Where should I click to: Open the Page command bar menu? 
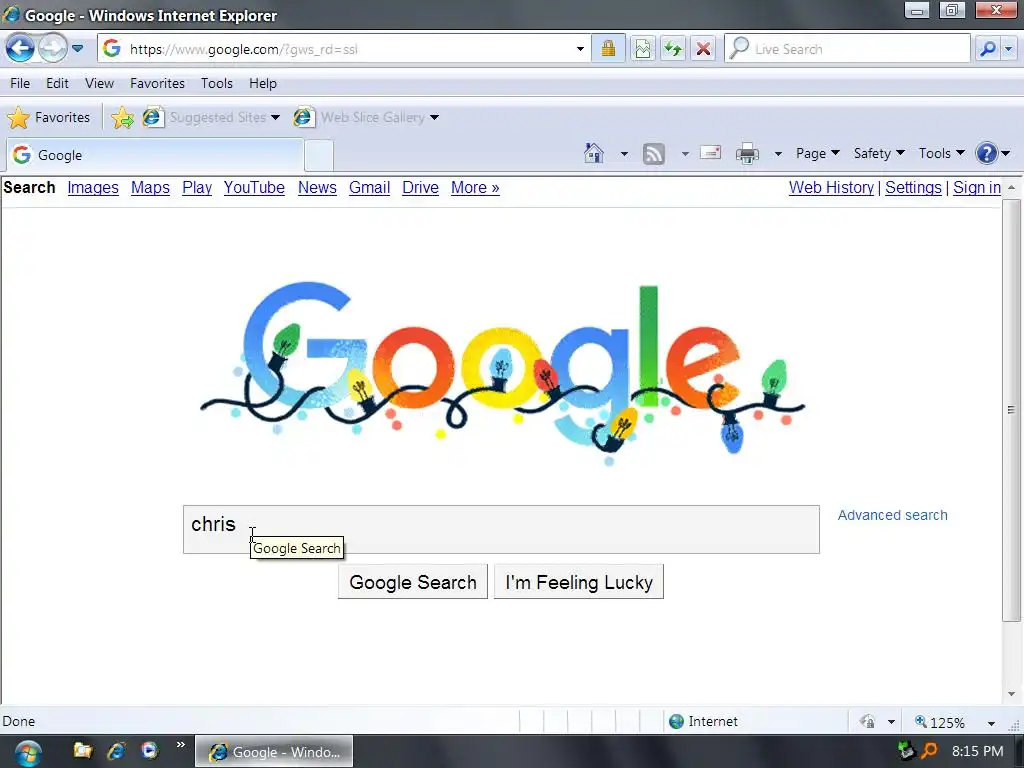818,153
